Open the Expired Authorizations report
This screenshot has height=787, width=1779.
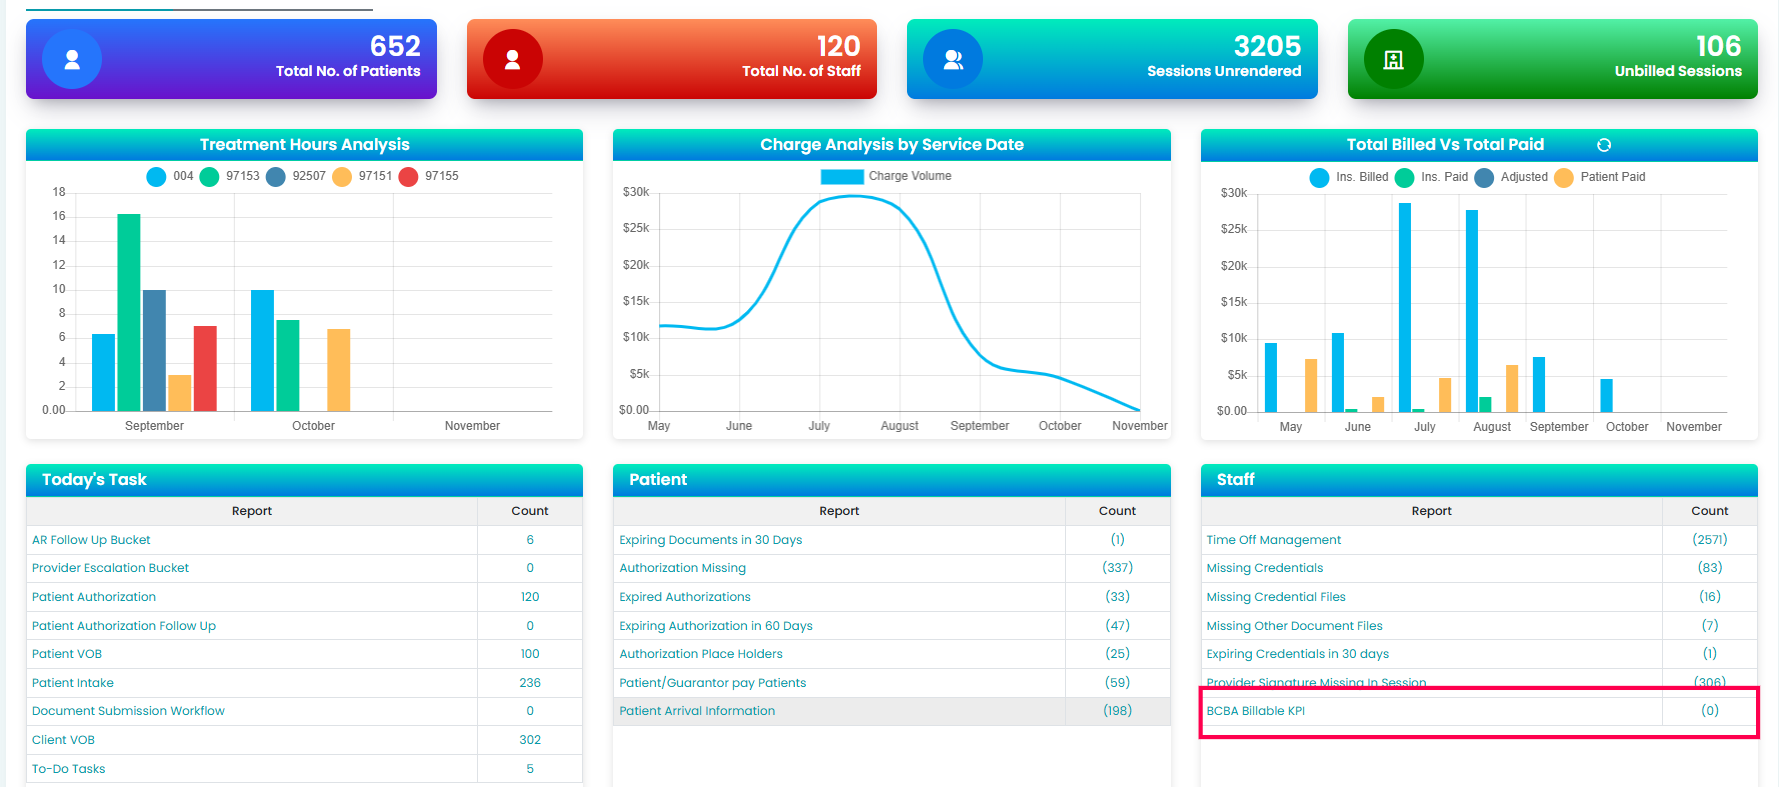685,597
